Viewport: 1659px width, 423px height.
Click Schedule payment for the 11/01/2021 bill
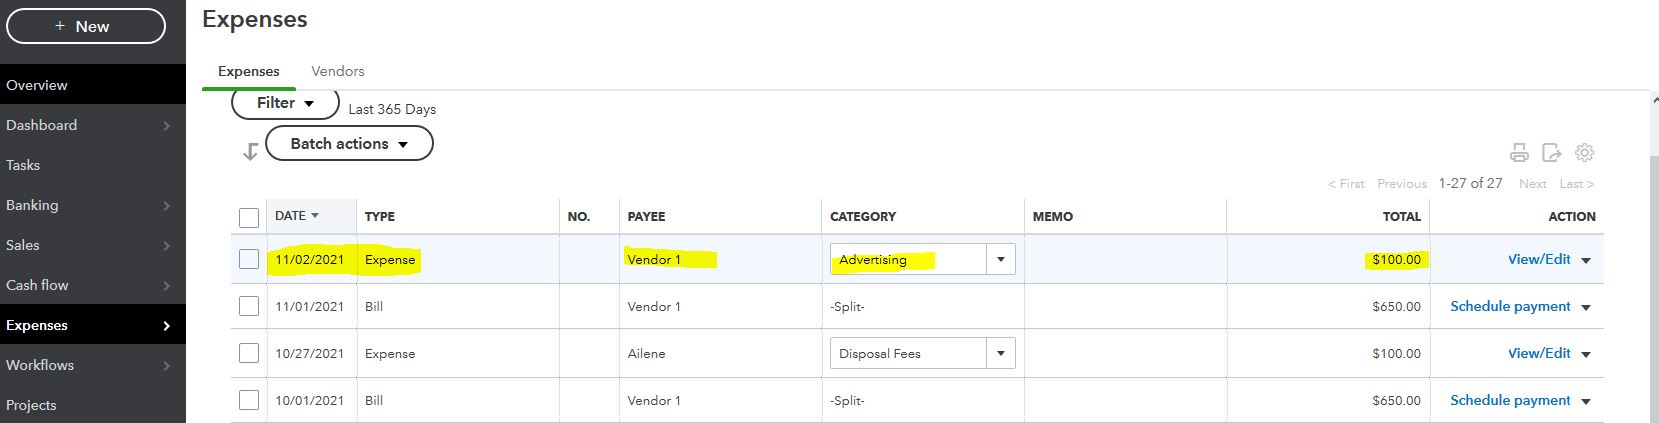coord(1510,306)
